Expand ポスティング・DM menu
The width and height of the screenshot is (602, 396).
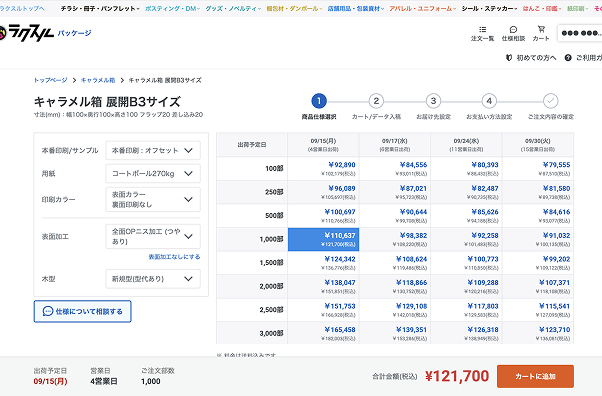[x=172, y=8]
